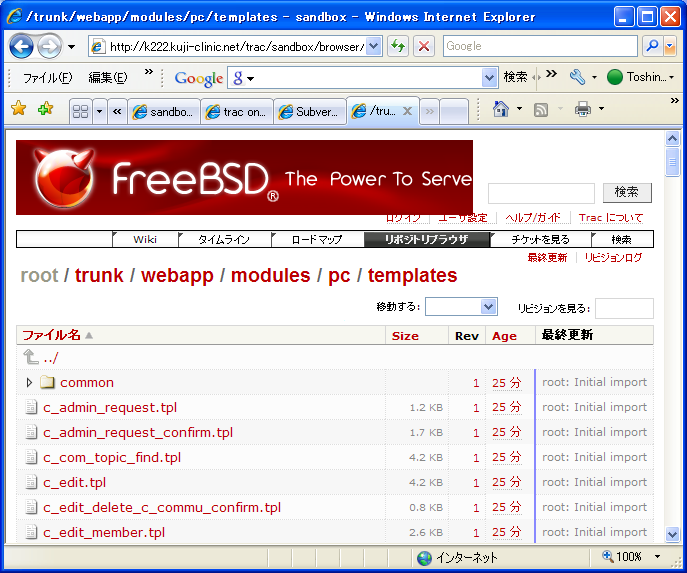Click the parent directory up-arrow icon

pyautogui.click(x=31, y=357)
